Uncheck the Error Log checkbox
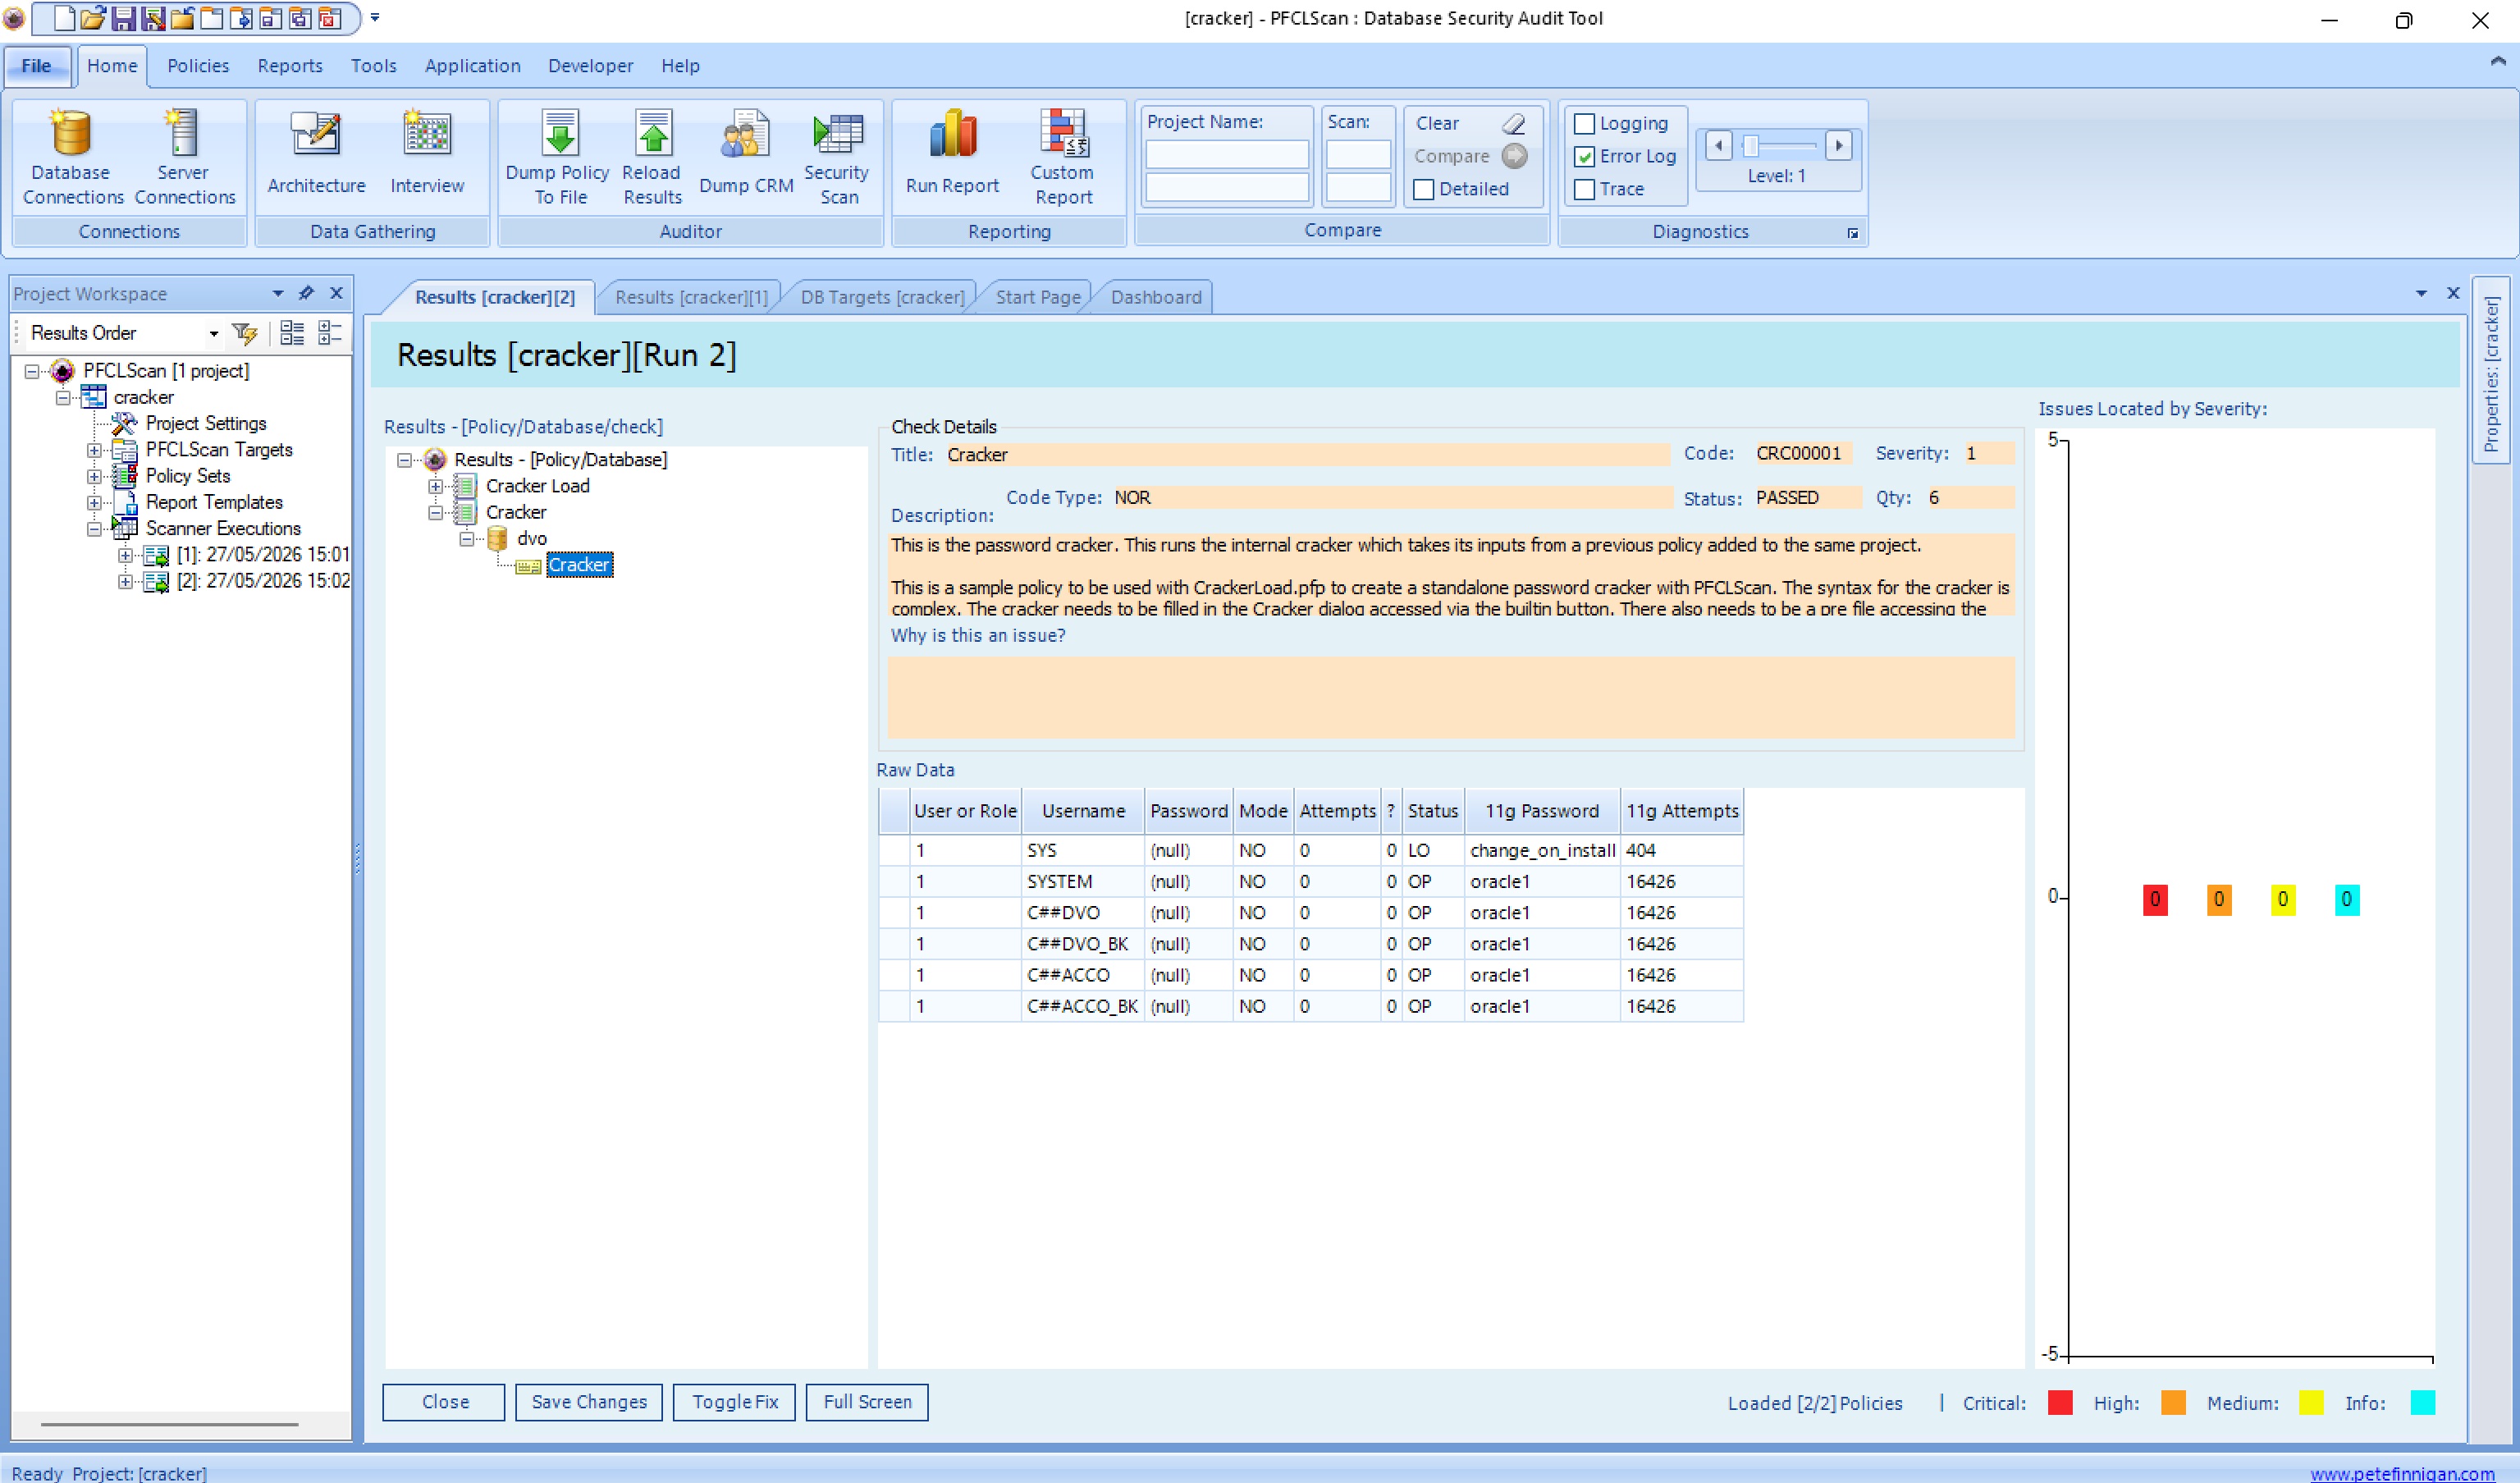Image resolution: width=2520 pixels, height=1483 pixels. [x=1584, y=157]
